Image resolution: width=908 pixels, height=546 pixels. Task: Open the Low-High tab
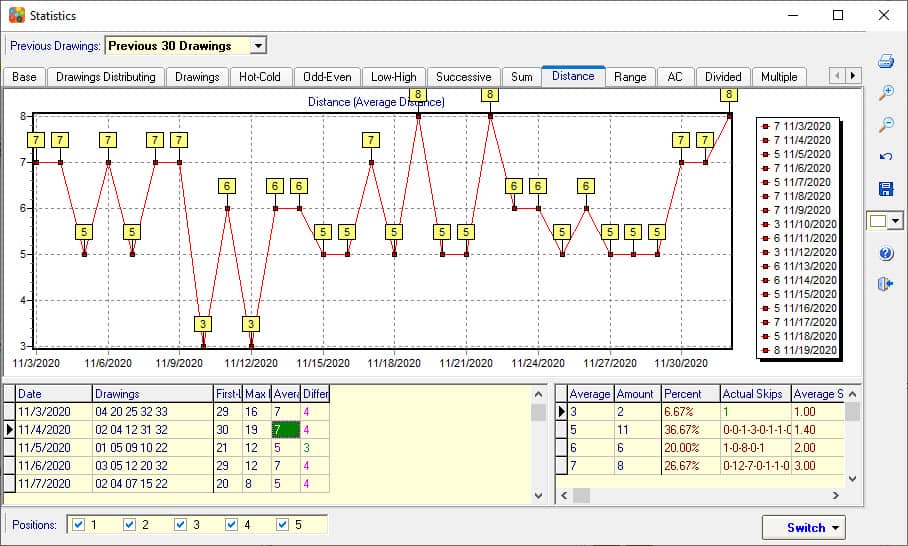(x=394, y=77)
